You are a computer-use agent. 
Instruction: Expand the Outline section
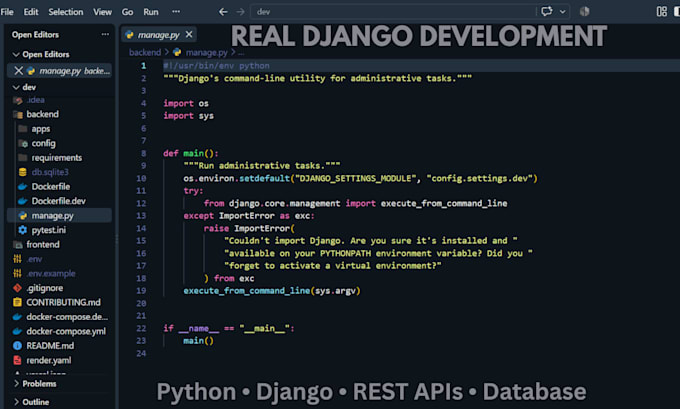[x=31, y=402]
